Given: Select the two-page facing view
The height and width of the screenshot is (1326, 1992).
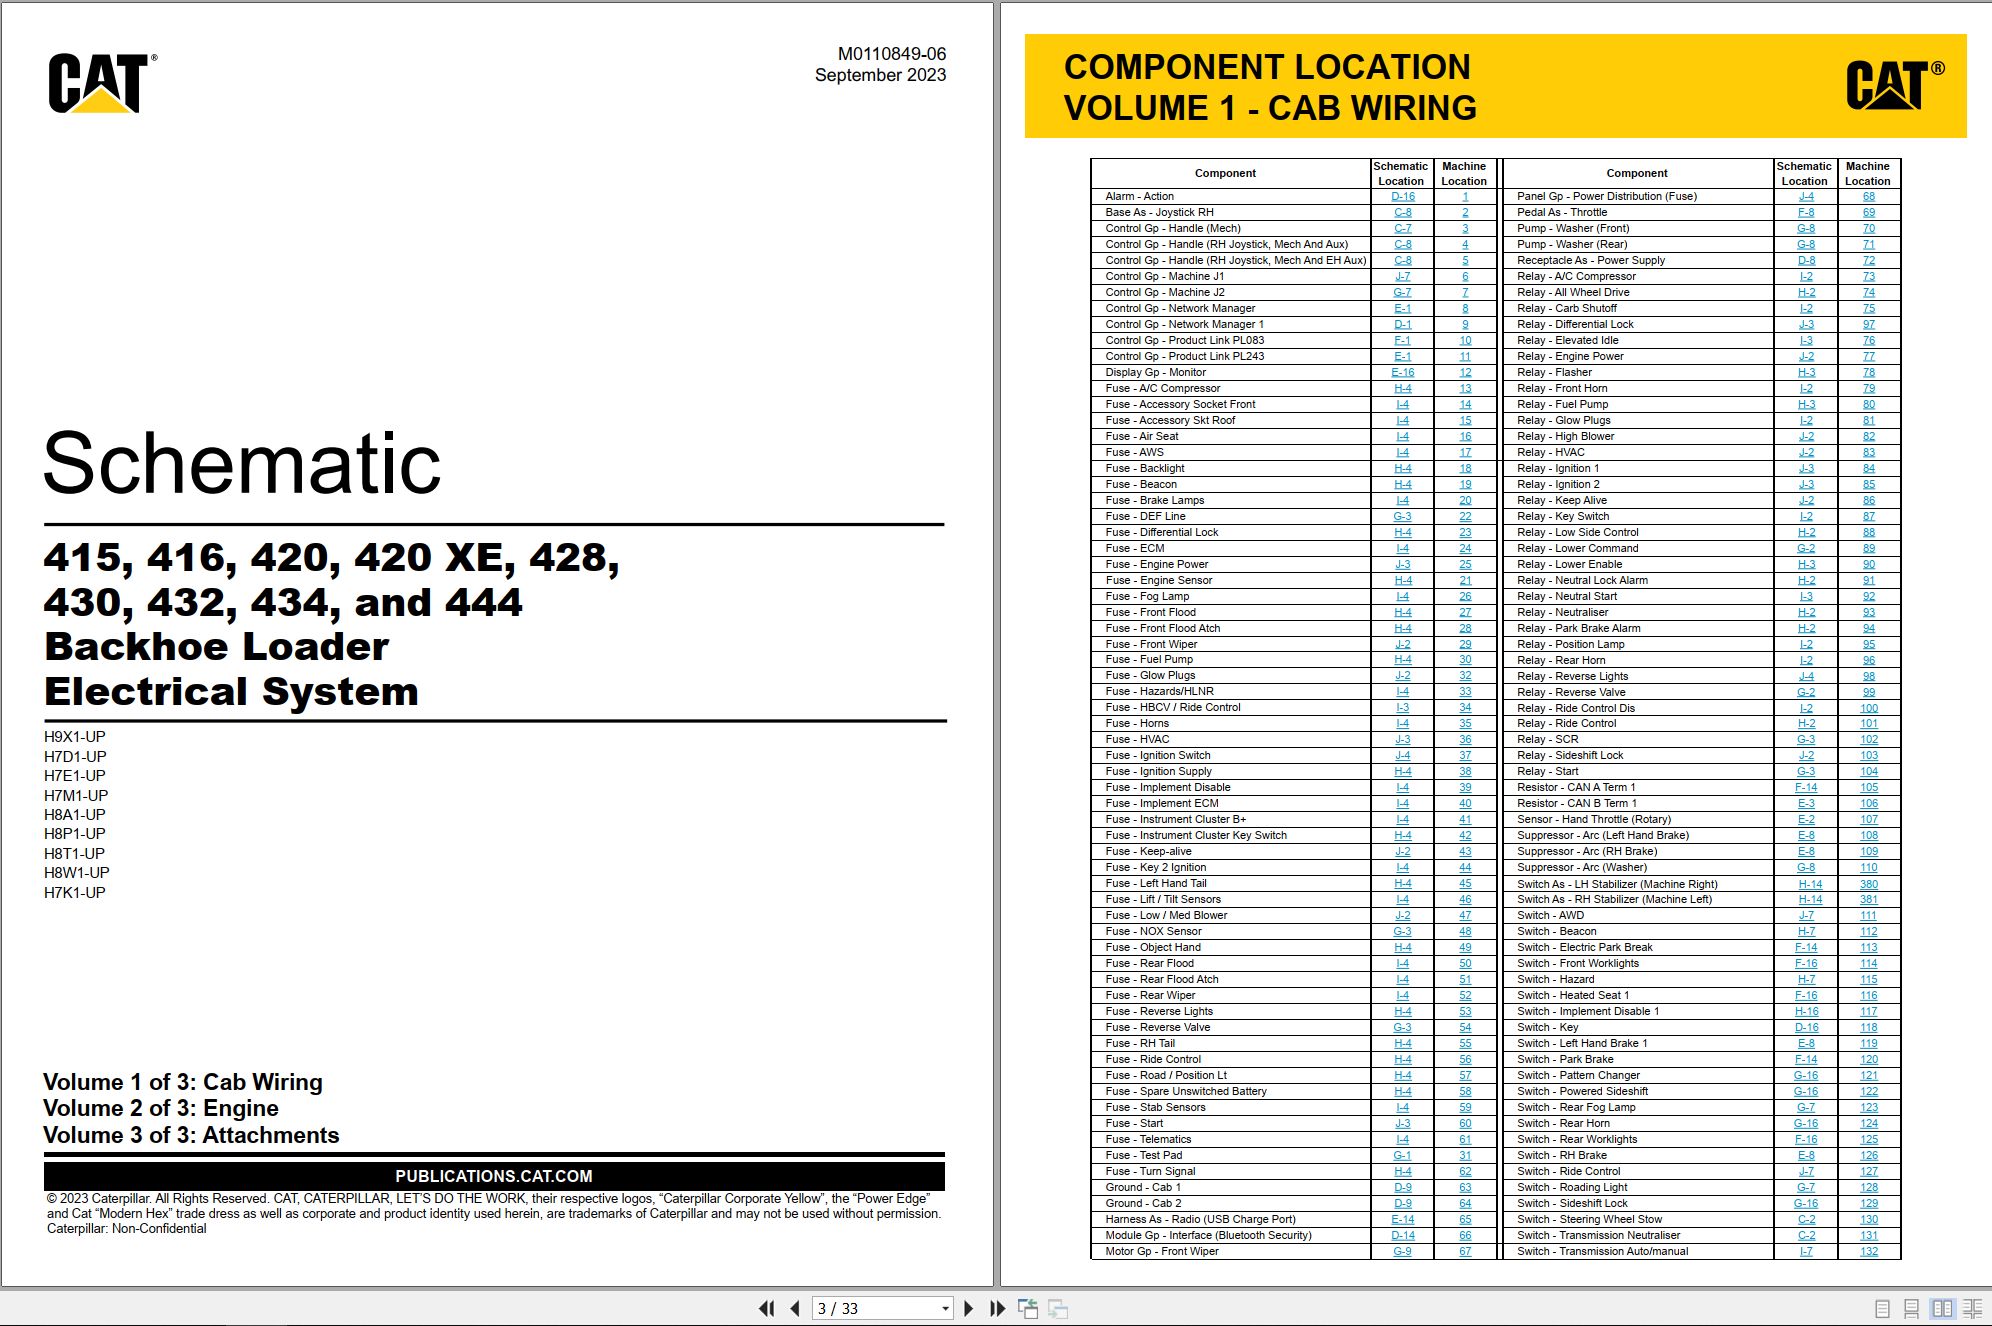Looking at the screenshot, I should click(1942, 1308).
